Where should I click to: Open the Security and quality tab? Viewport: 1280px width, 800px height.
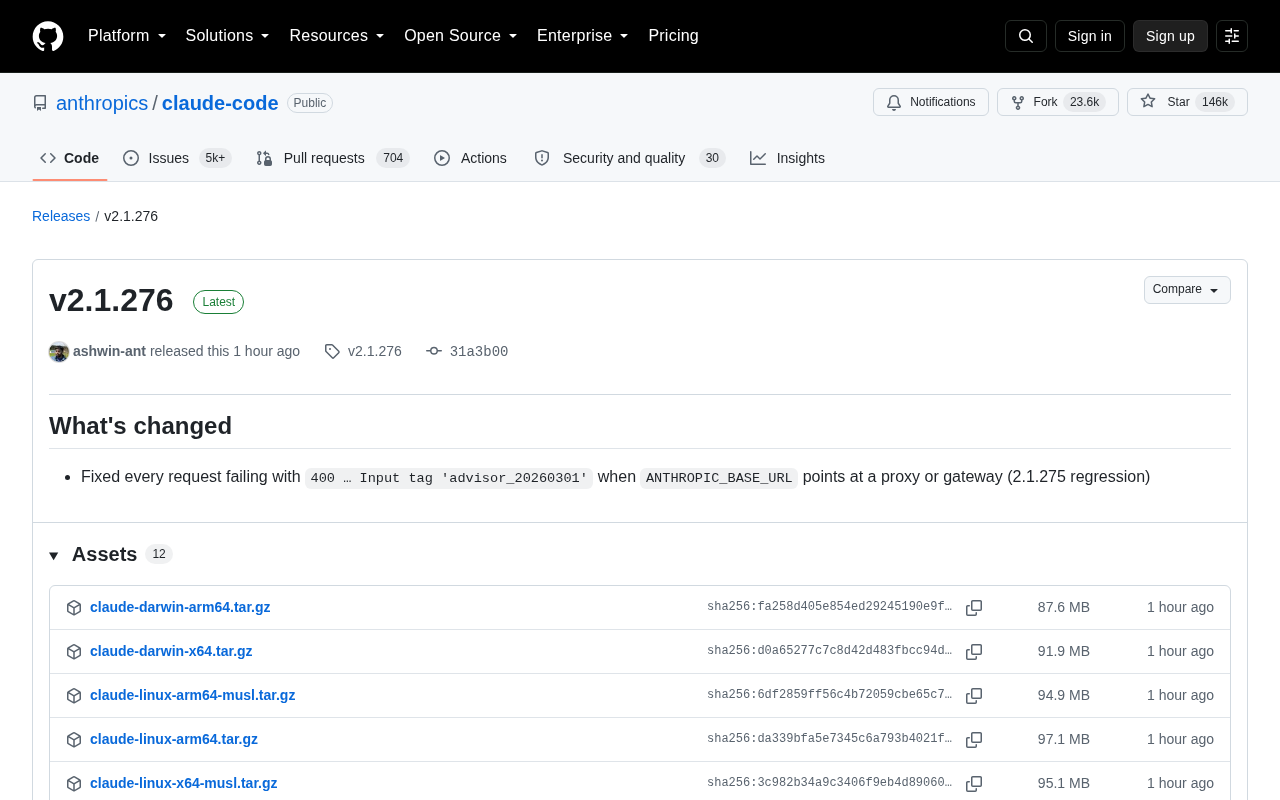629,158
